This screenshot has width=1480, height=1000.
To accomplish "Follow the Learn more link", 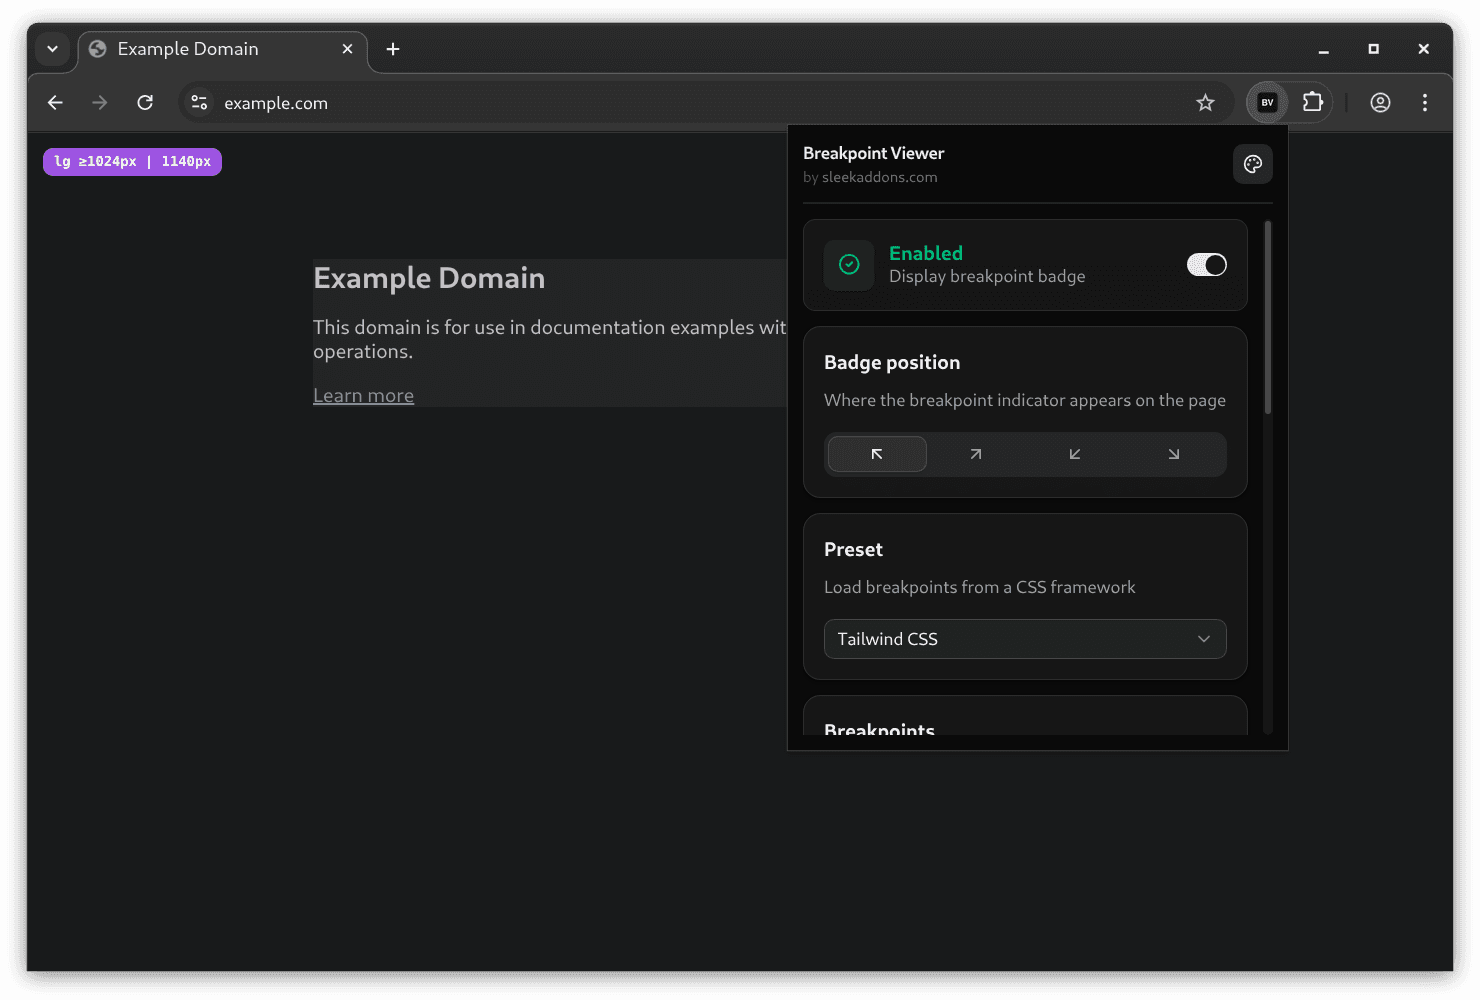I will (363, 394).
